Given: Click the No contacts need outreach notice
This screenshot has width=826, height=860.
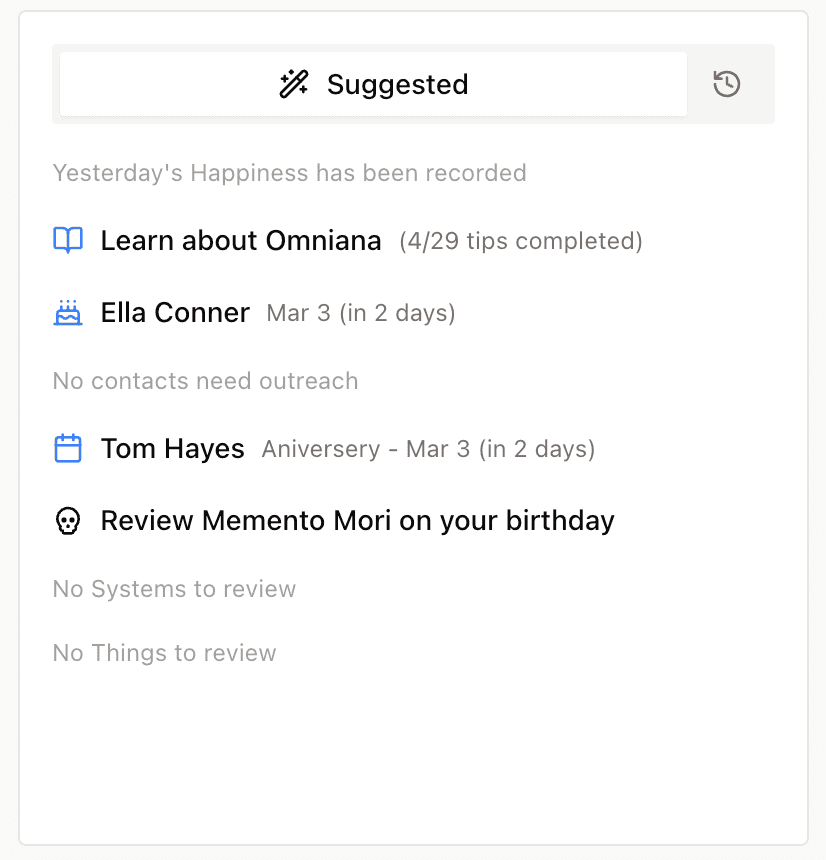Looking at the screenshot, I should (205, 380).
